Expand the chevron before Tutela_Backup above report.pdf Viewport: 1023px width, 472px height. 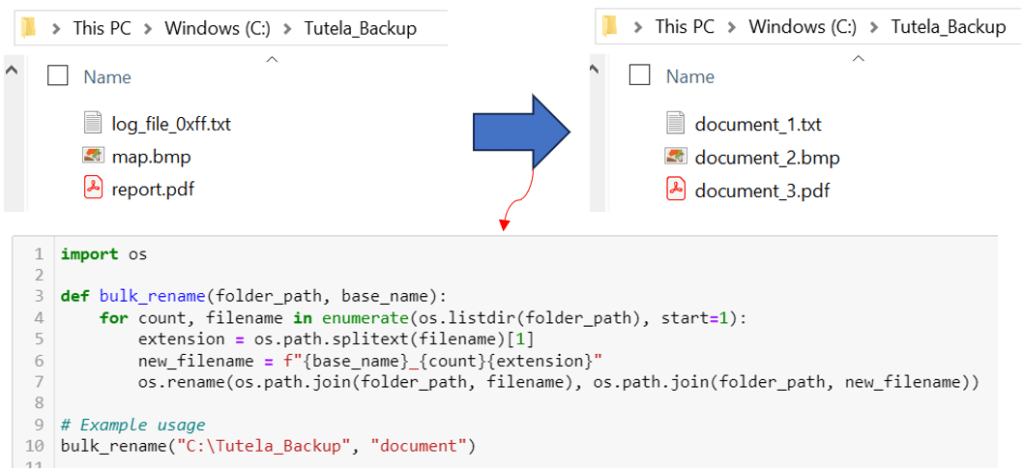pyautogui.click(x=287, y=28)
